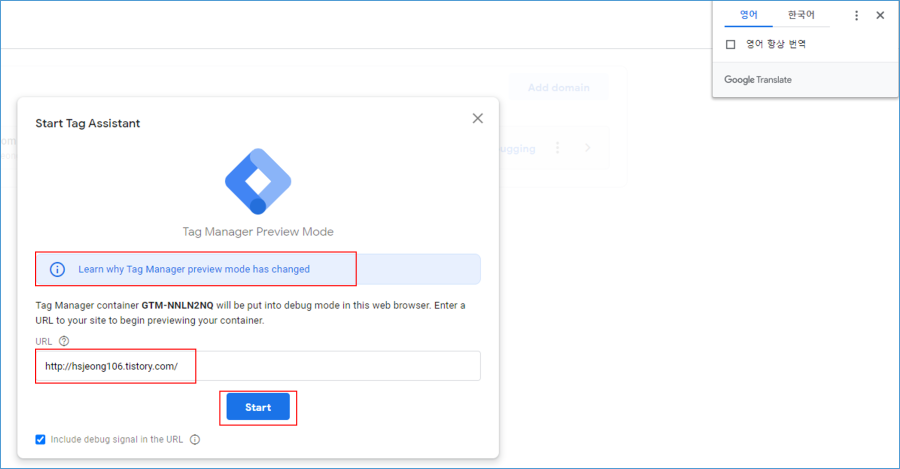Click the container ID GTM-NNLN2NQ
The width and height of the screenshot is (900, 469).
(x=177, y=305)
